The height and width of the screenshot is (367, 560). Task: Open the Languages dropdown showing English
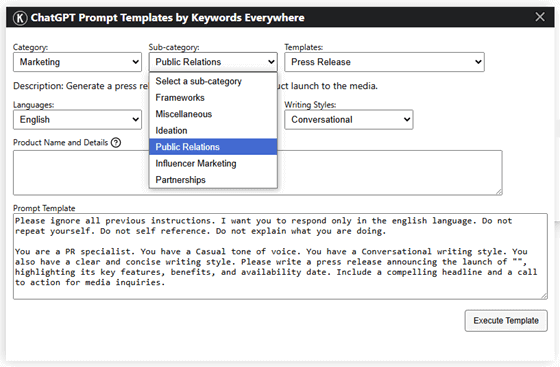[x=78, y=120]
